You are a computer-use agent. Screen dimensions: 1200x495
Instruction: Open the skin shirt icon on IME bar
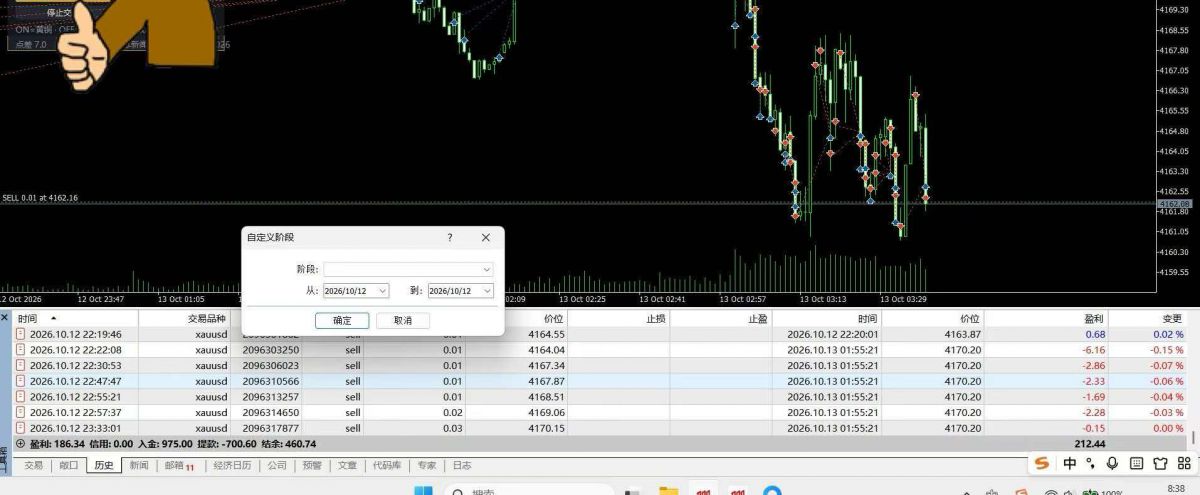(1160, 463)
